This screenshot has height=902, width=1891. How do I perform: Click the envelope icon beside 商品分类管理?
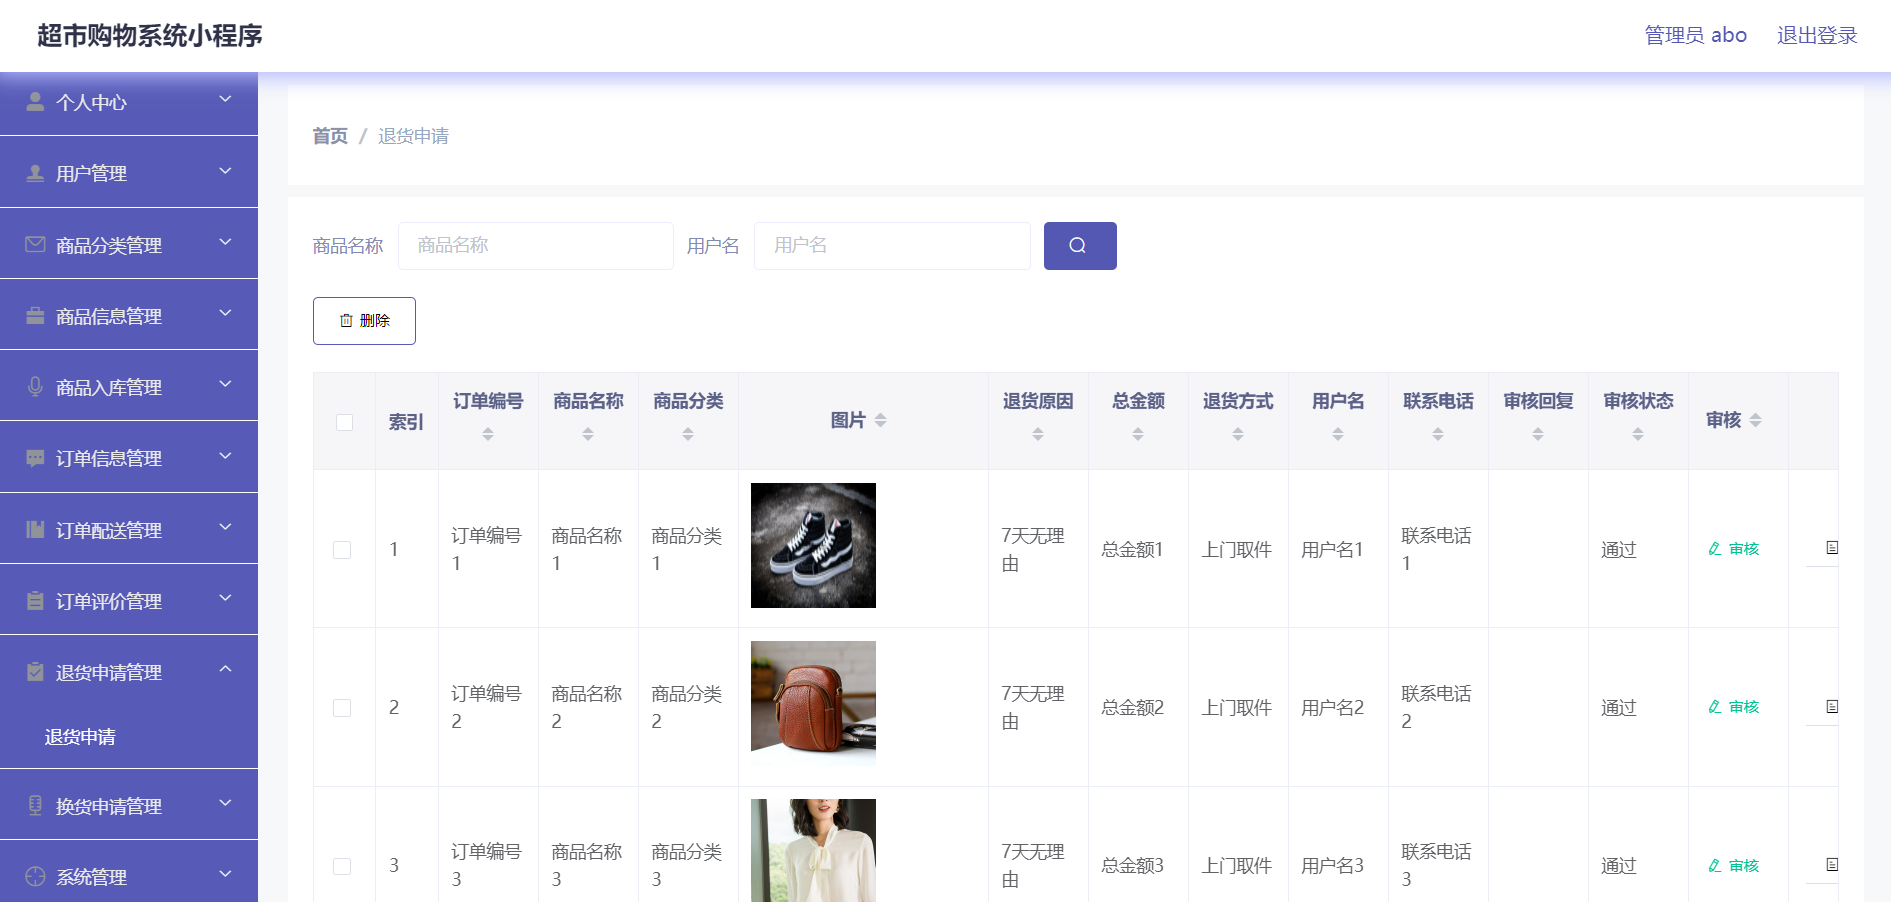click(x=35, y=244)
